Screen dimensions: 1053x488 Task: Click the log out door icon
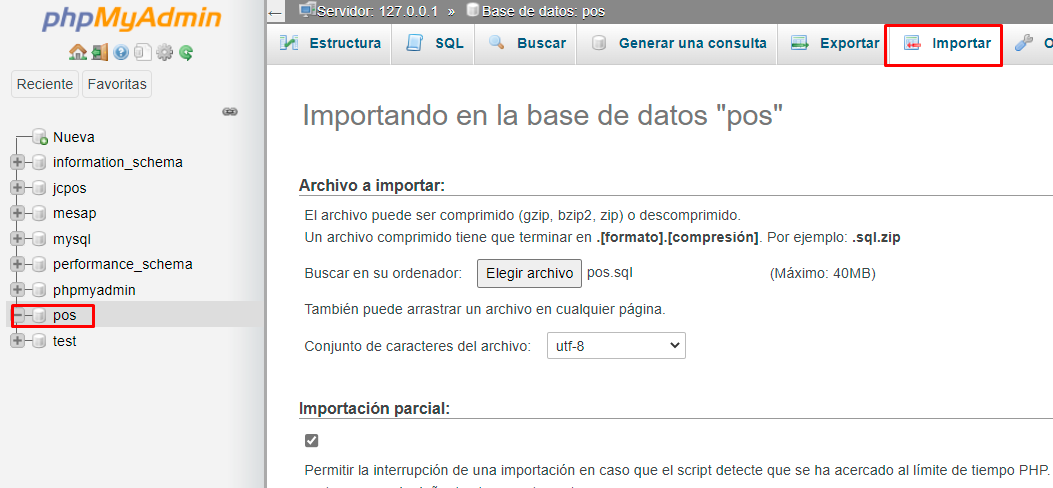point(99,53)
